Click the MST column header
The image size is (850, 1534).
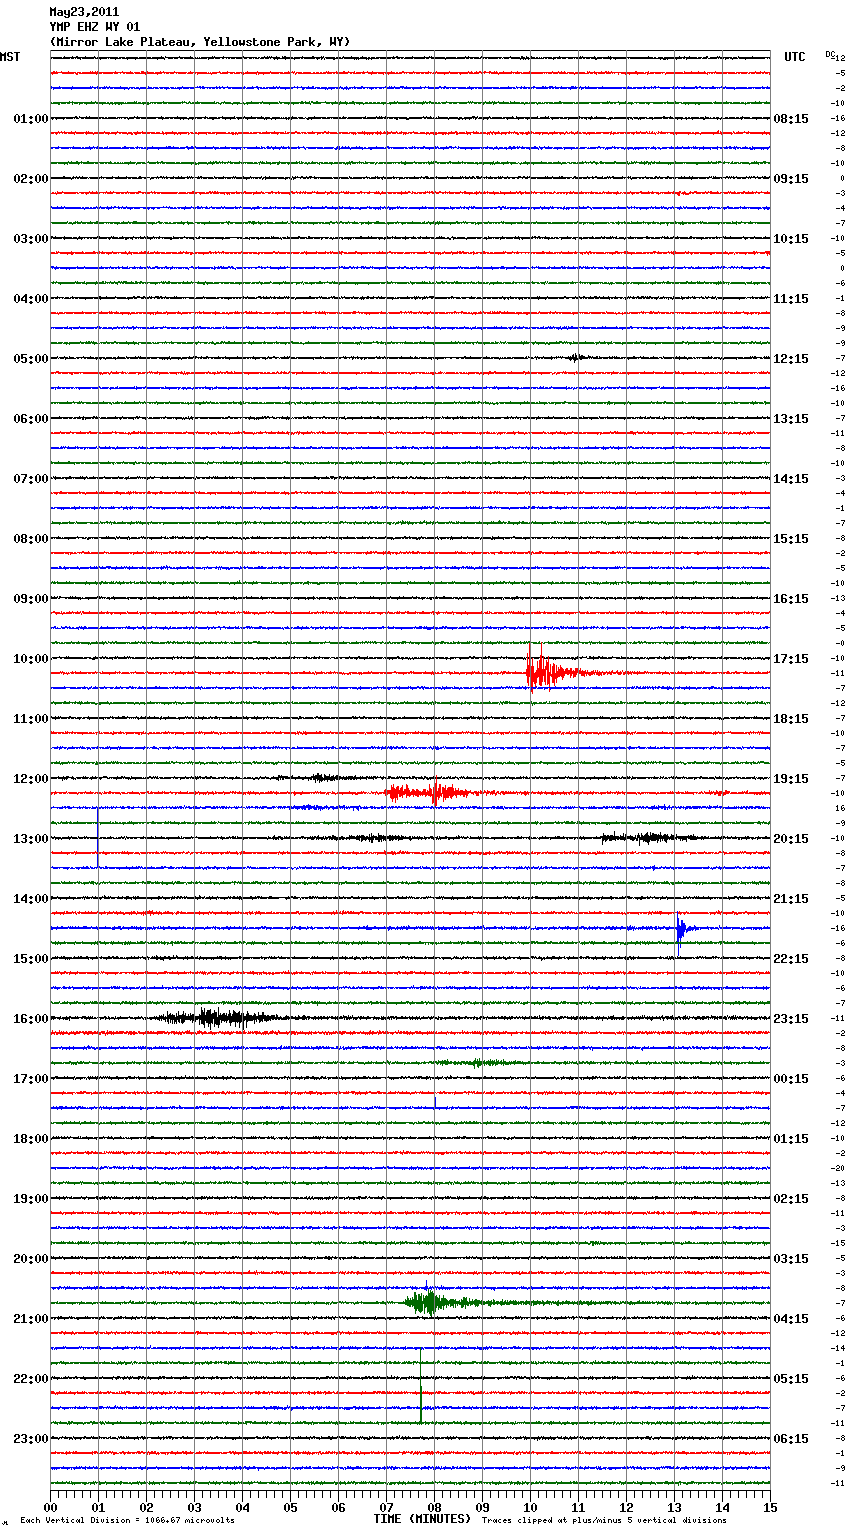10,57
